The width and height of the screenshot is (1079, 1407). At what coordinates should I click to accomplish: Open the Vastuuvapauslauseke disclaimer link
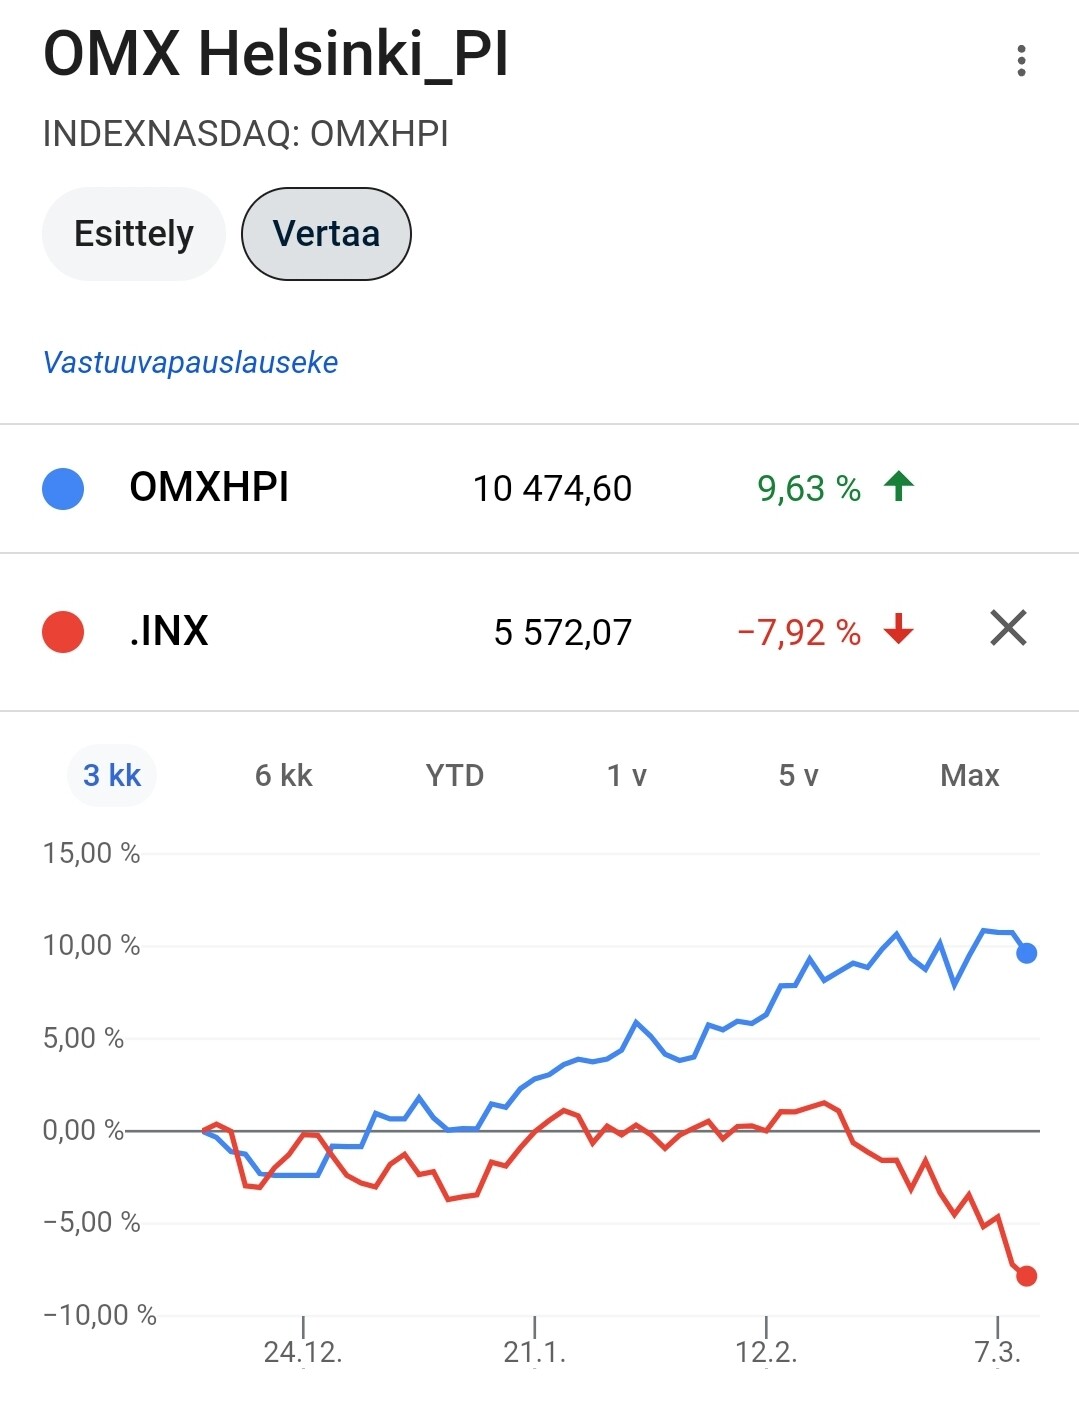click(190, 362)
